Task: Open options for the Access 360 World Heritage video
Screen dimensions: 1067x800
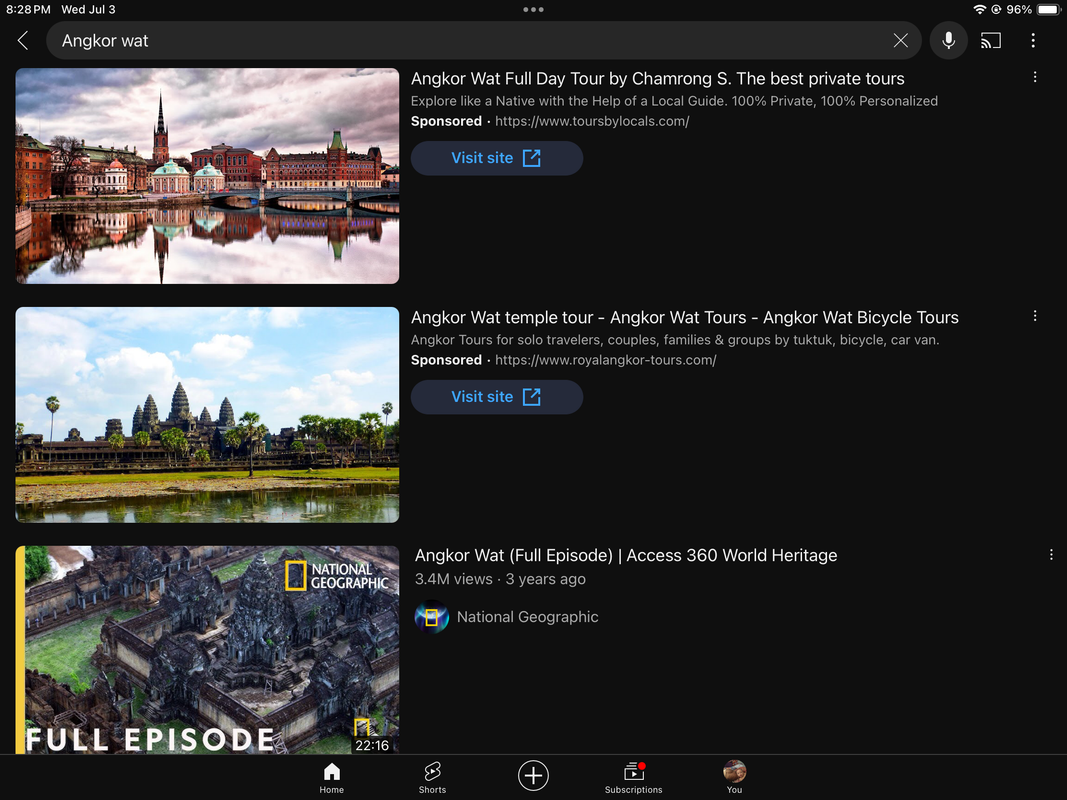Action: (x=1051, y=555)
